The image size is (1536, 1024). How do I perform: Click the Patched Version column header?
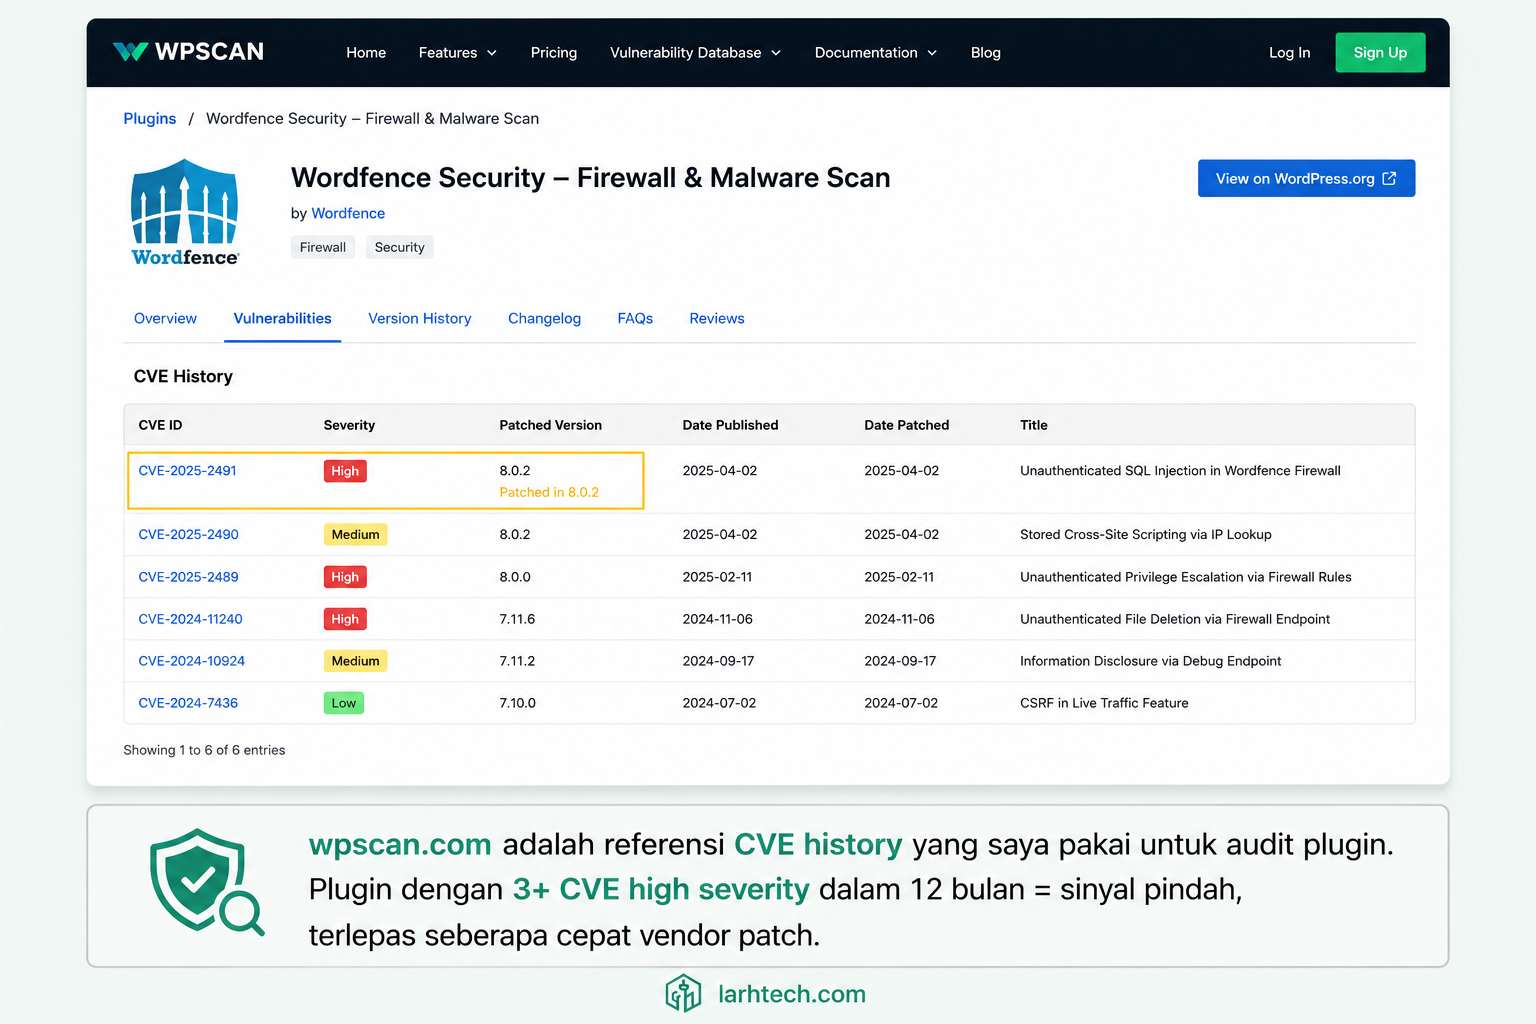(x=550, y=425)
